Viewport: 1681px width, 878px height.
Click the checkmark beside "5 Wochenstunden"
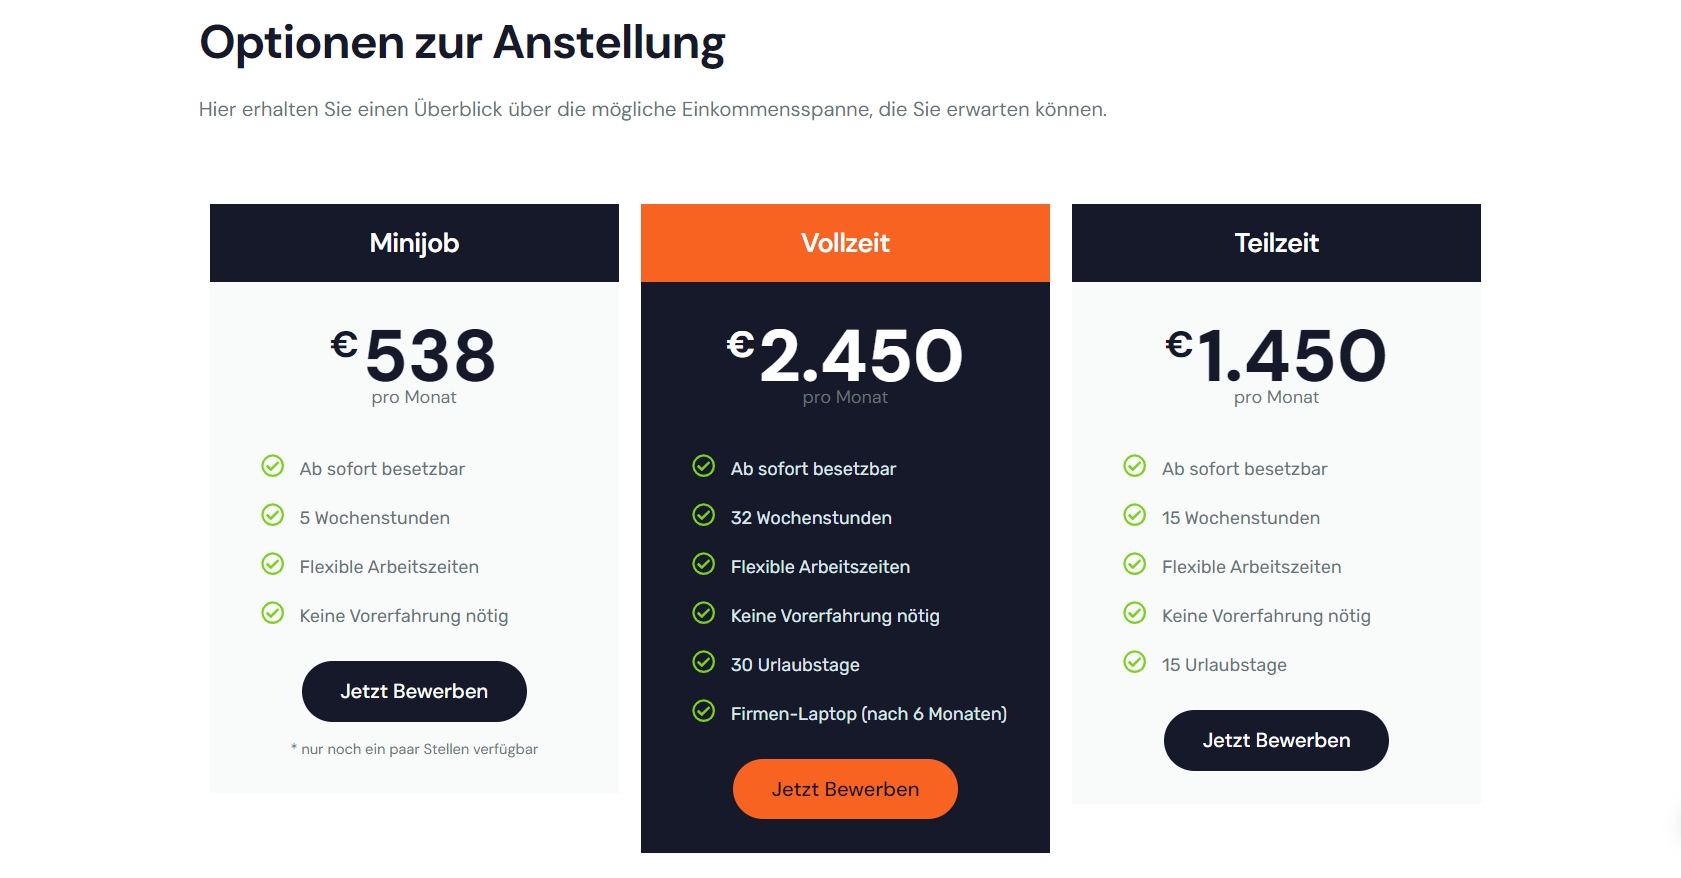273,515
